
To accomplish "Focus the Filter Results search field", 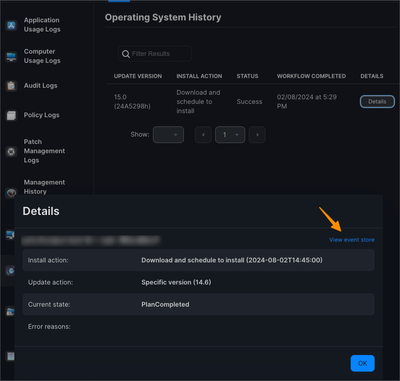I will [x=155, y=54].
